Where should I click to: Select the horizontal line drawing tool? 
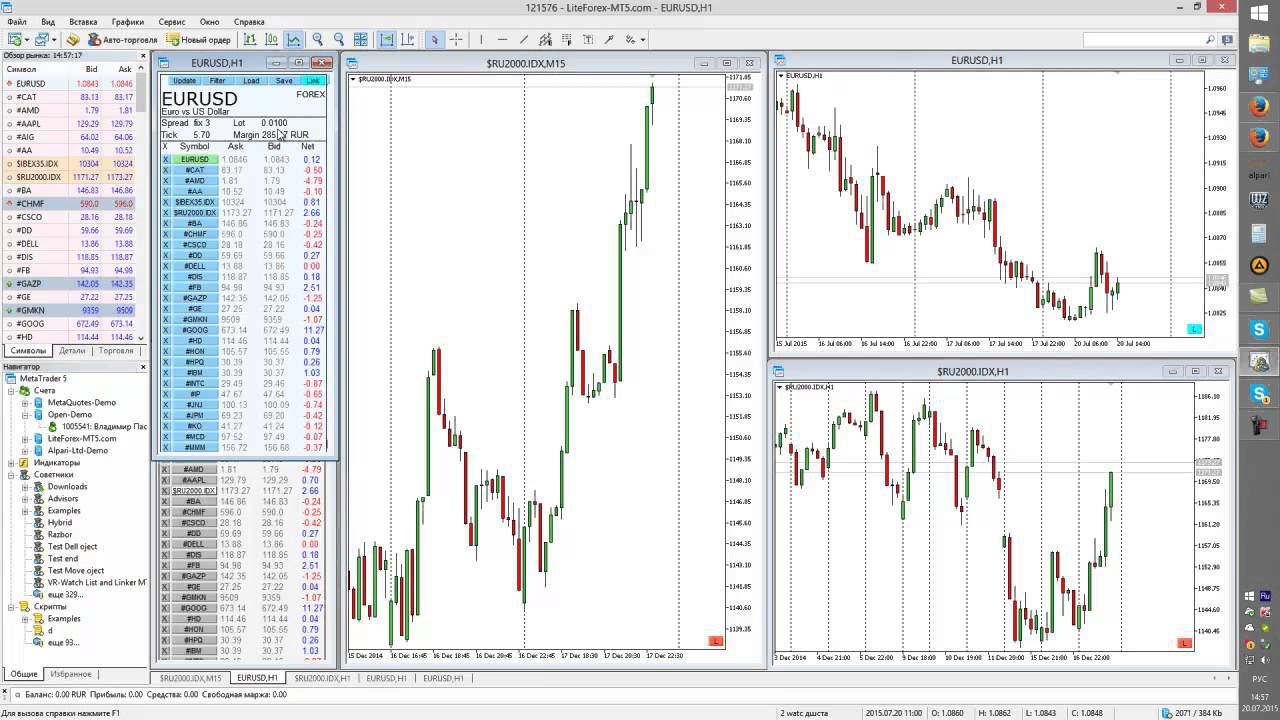502,39
